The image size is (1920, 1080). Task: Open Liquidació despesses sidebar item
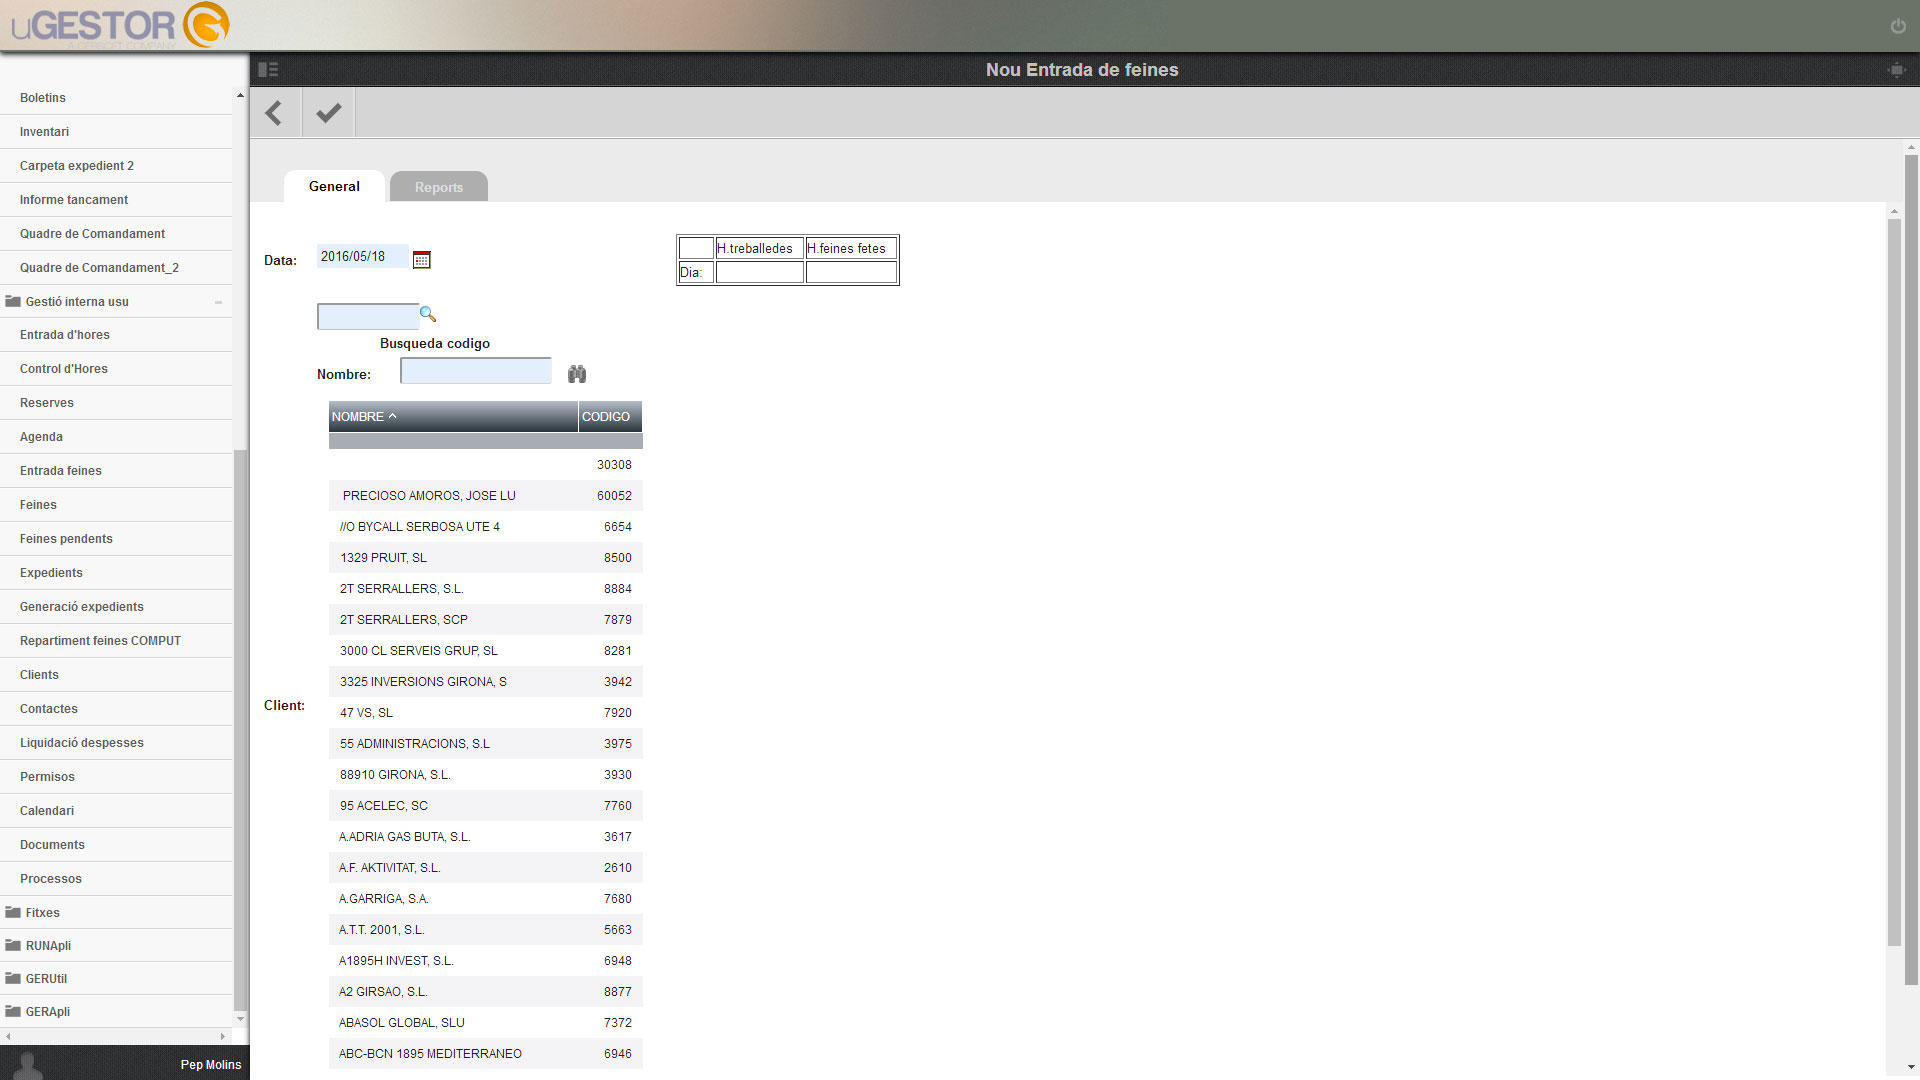click(x=116, y=743)
